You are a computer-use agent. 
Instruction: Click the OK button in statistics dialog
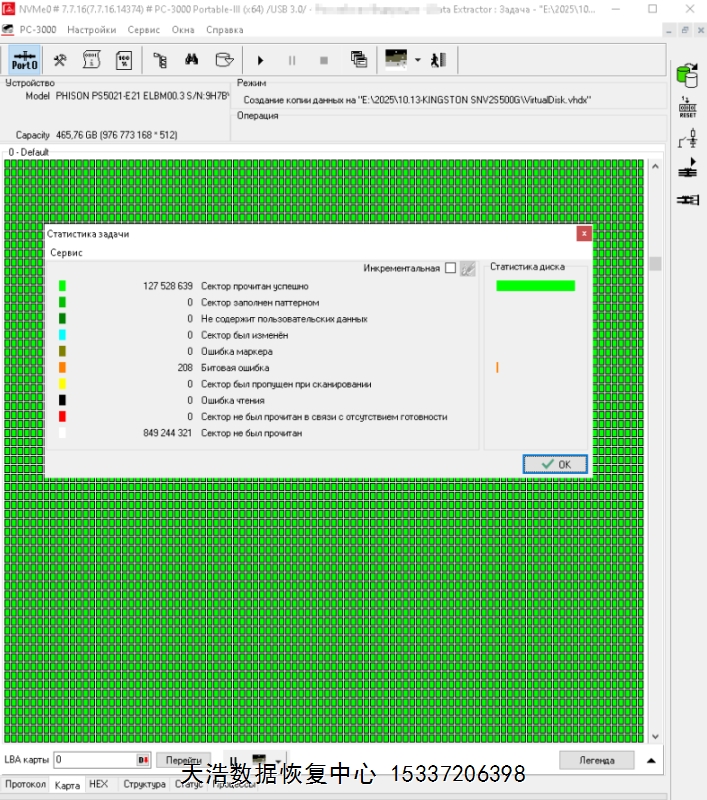pyautogui.click(x=555, y=464)
